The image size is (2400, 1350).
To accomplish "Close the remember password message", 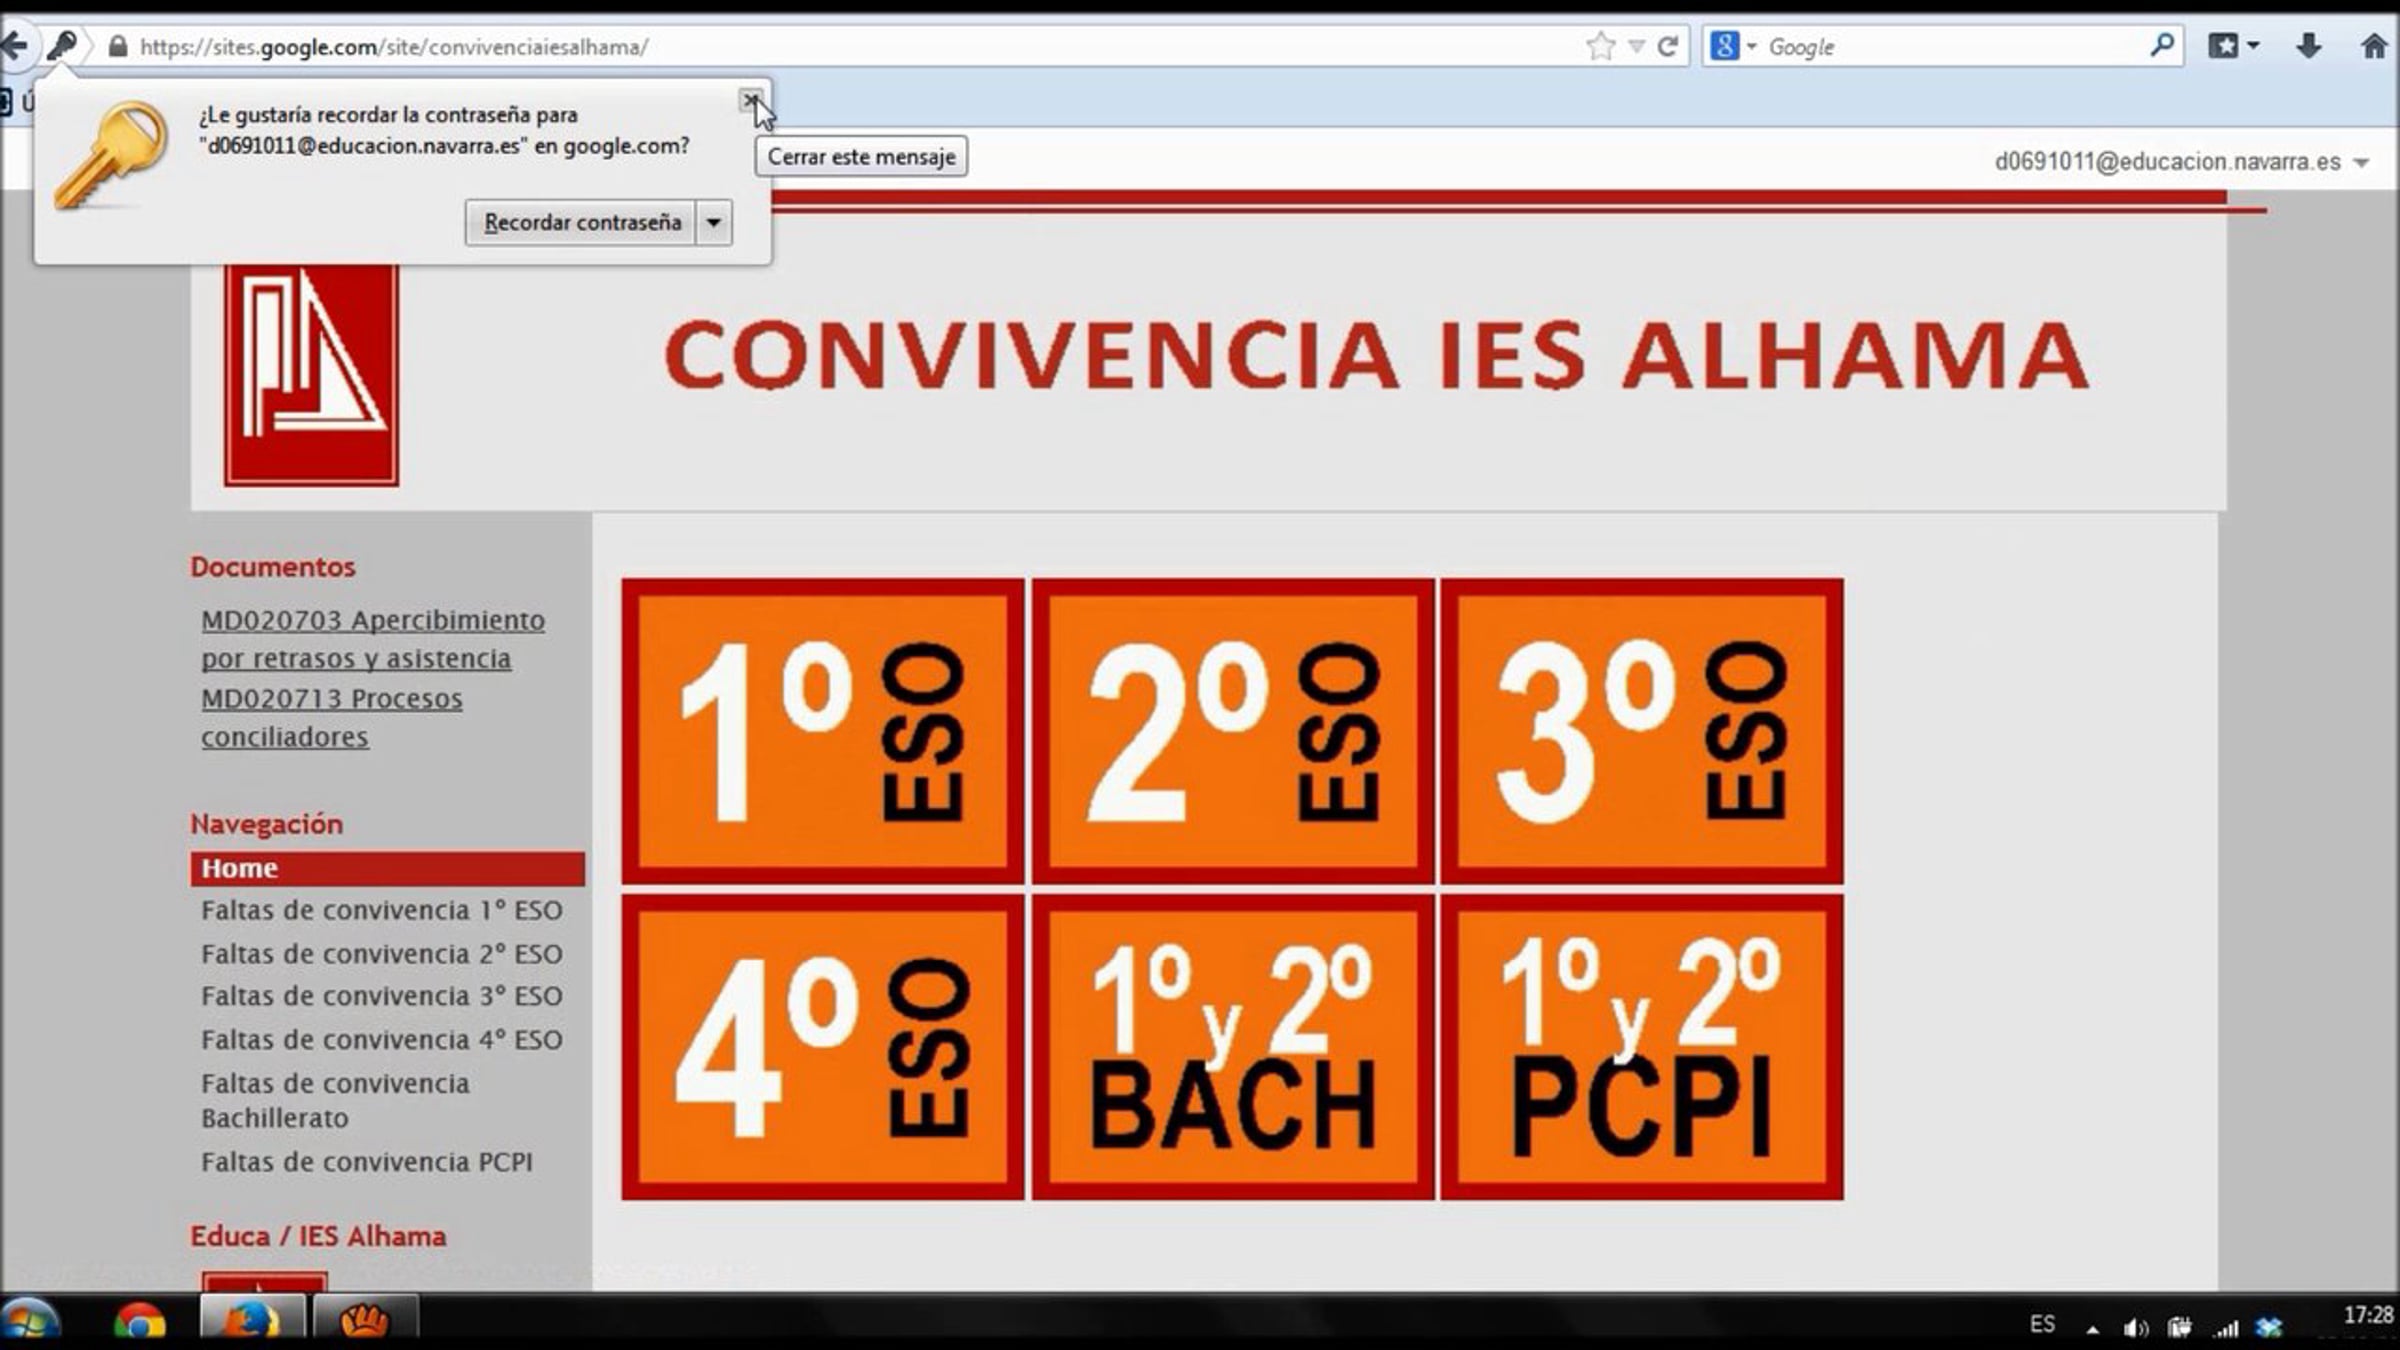I will tap(749, 100).
